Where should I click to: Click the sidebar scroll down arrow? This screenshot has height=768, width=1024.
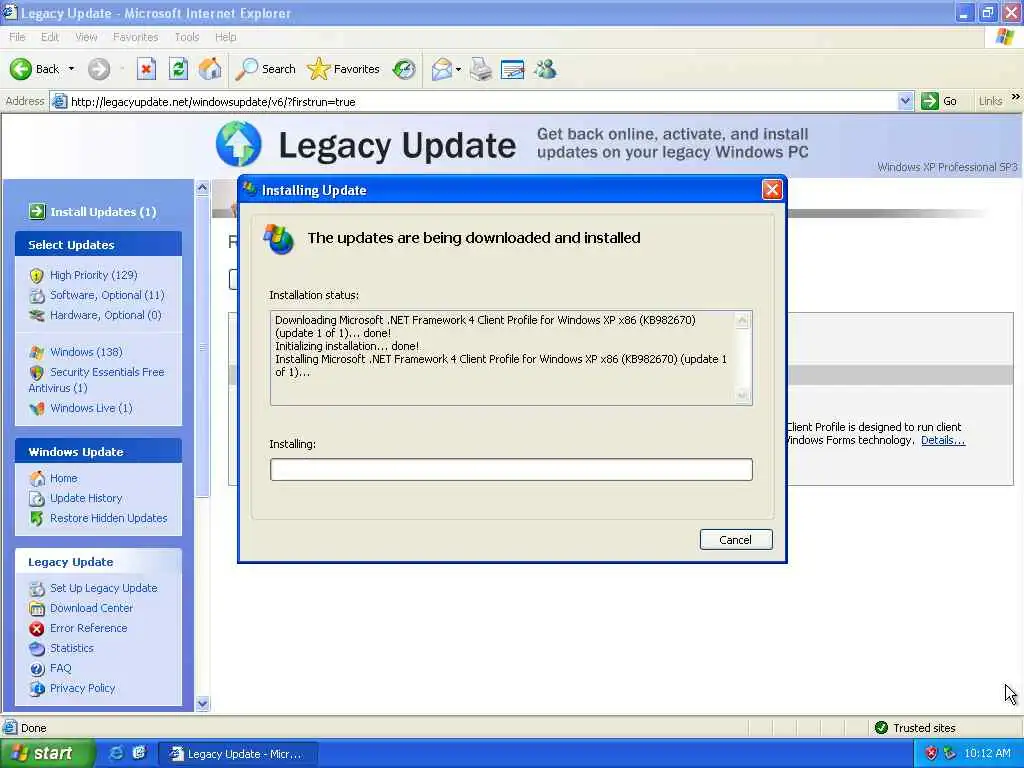pyautogui.click(x=202, y=703)
